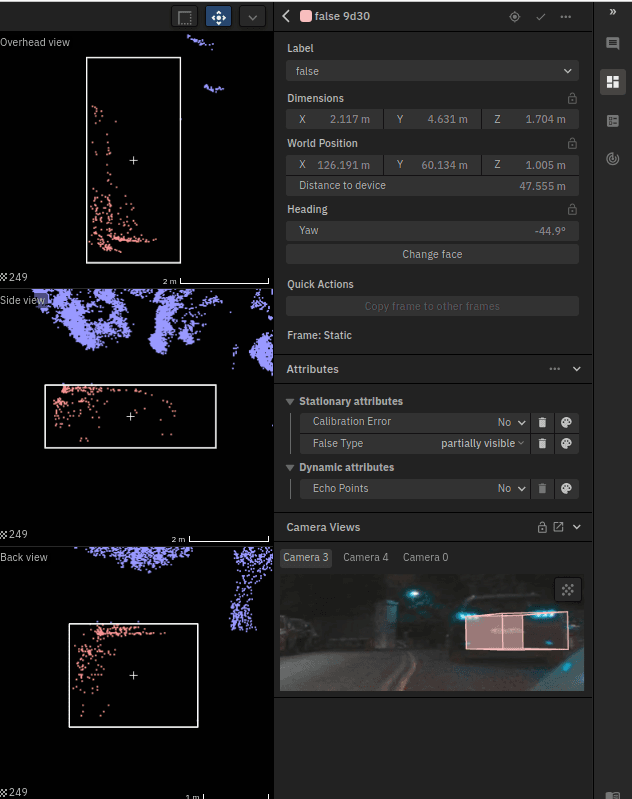The image size is (632, 799).
Task: Click the Camera 3 image preview
Action: tap(432, 633)
